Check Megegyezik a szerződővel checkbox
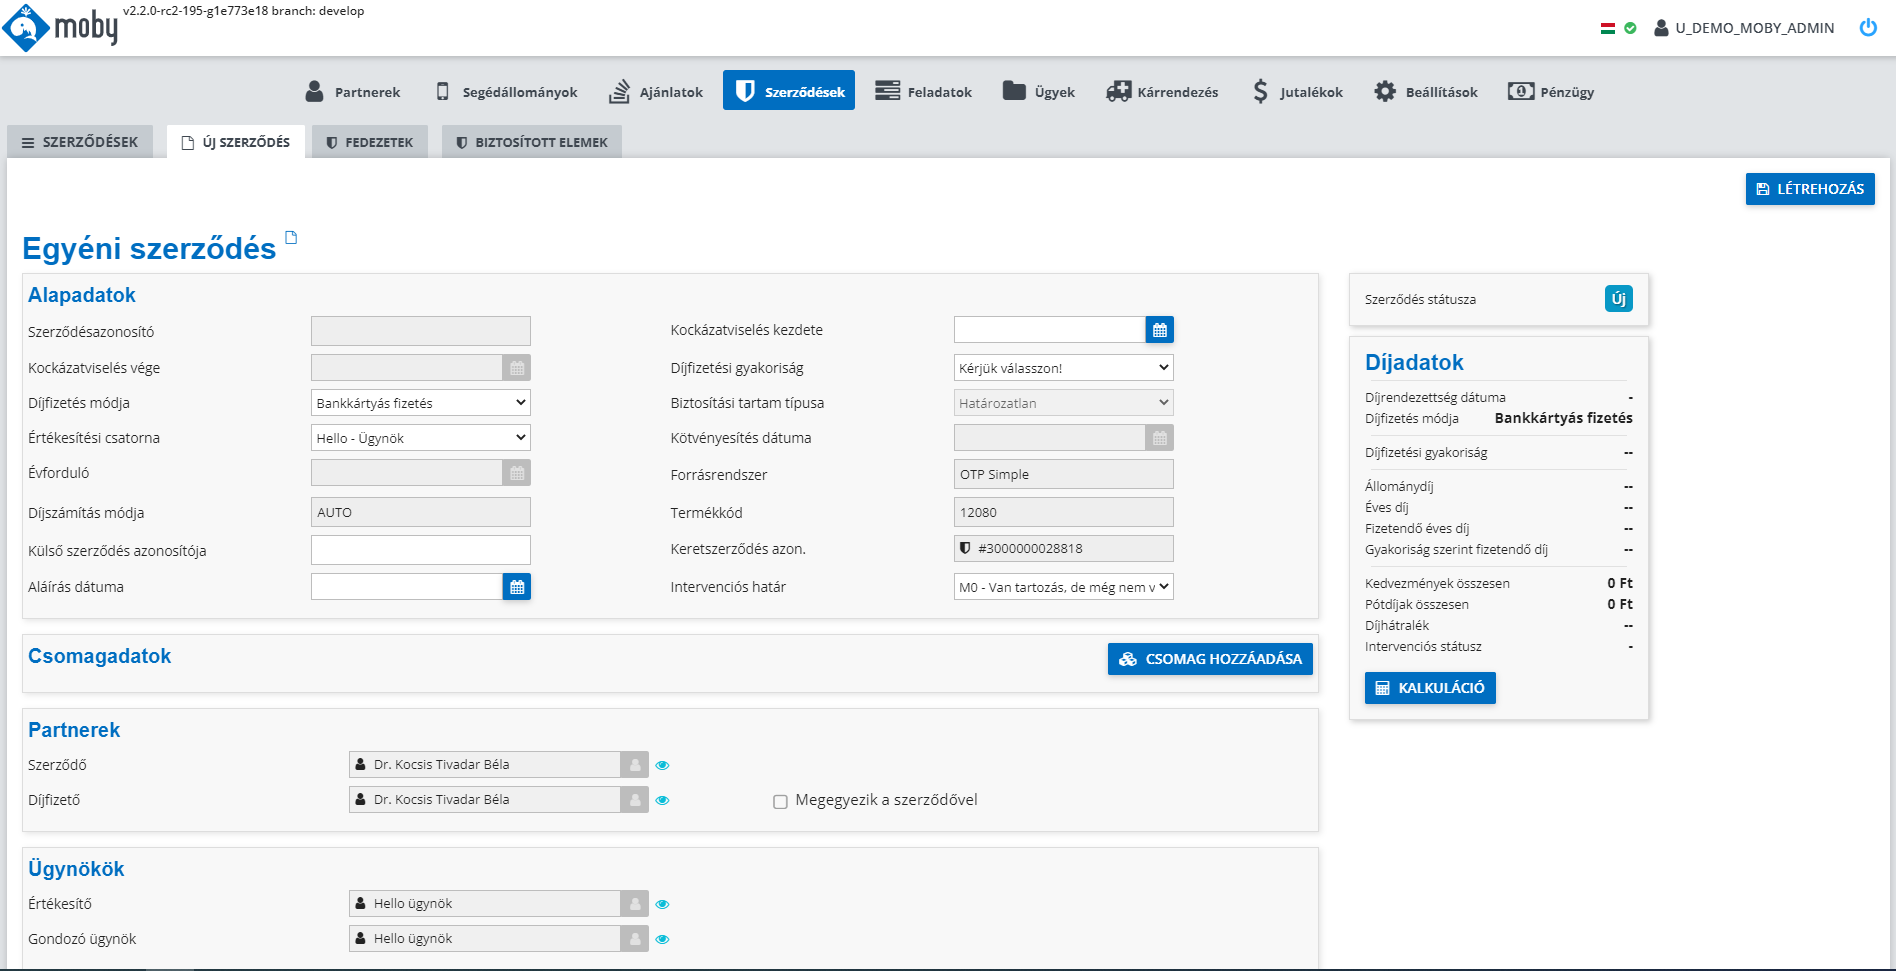Screen dimensions: 1896x971 [x=780, y=801]
